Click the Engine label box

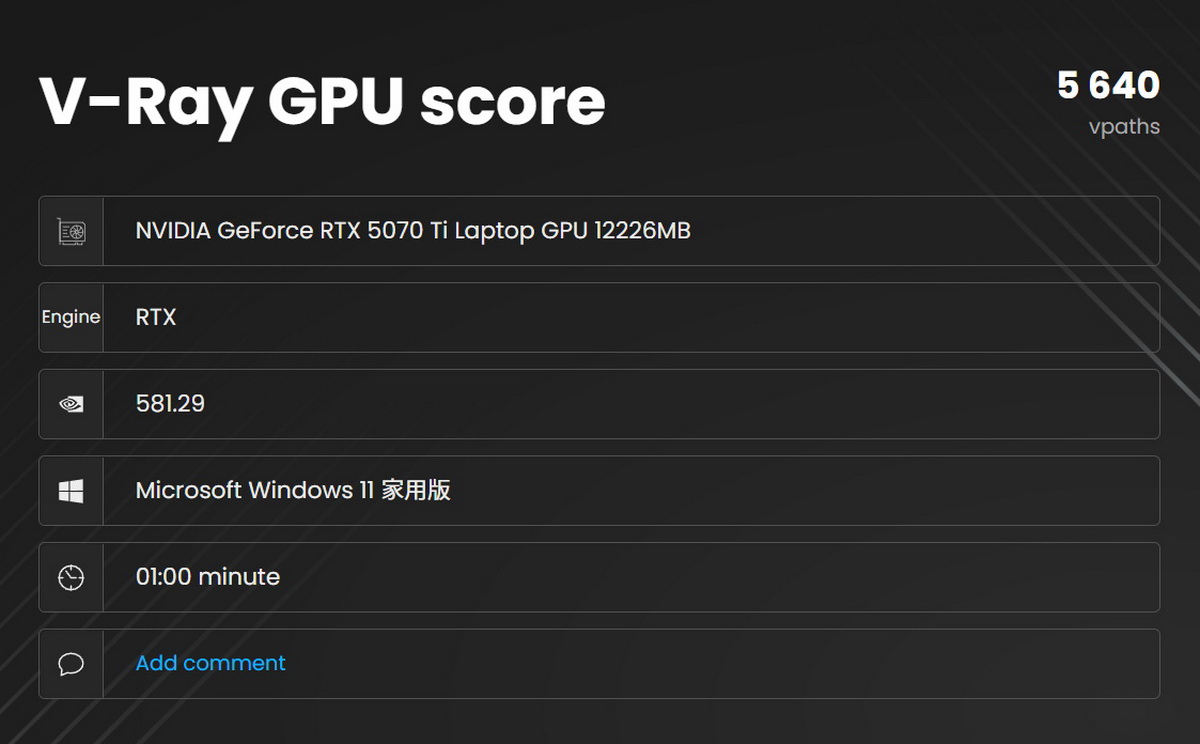coord(71,317)
